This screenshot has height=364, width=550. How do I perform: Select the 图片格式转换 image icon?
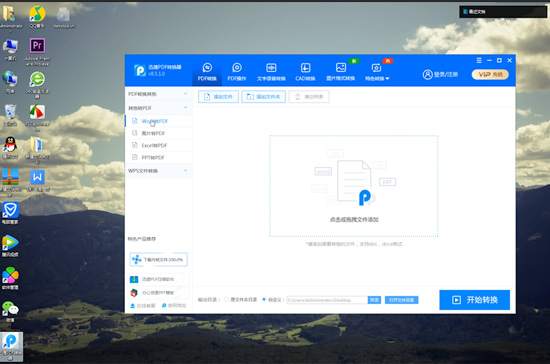(x=341, y=67)
